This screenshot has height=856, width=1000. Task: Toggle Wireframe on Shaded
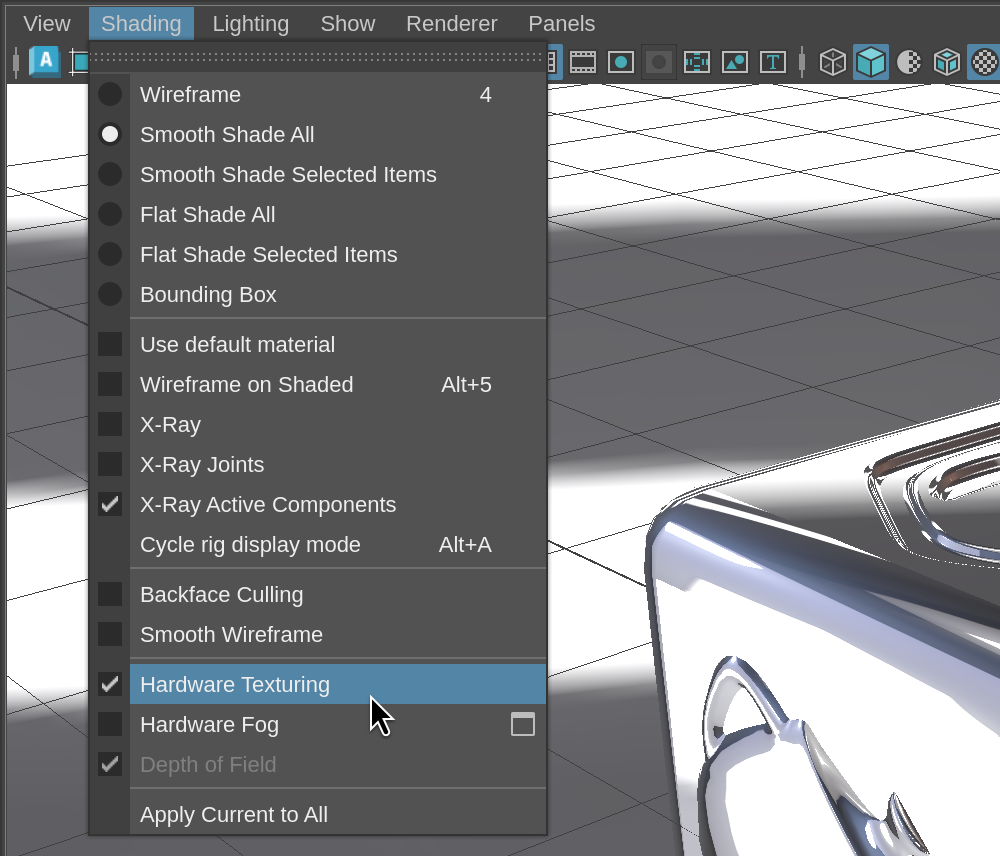pos(318,385)
